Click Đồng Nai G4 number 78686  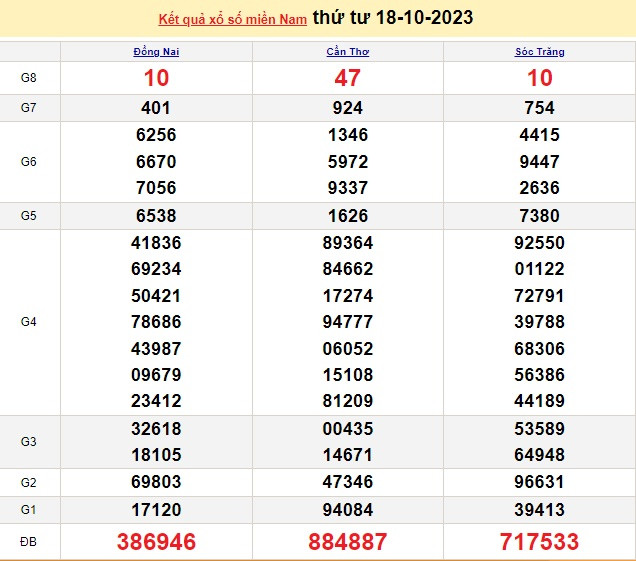(x=156, y=322)
